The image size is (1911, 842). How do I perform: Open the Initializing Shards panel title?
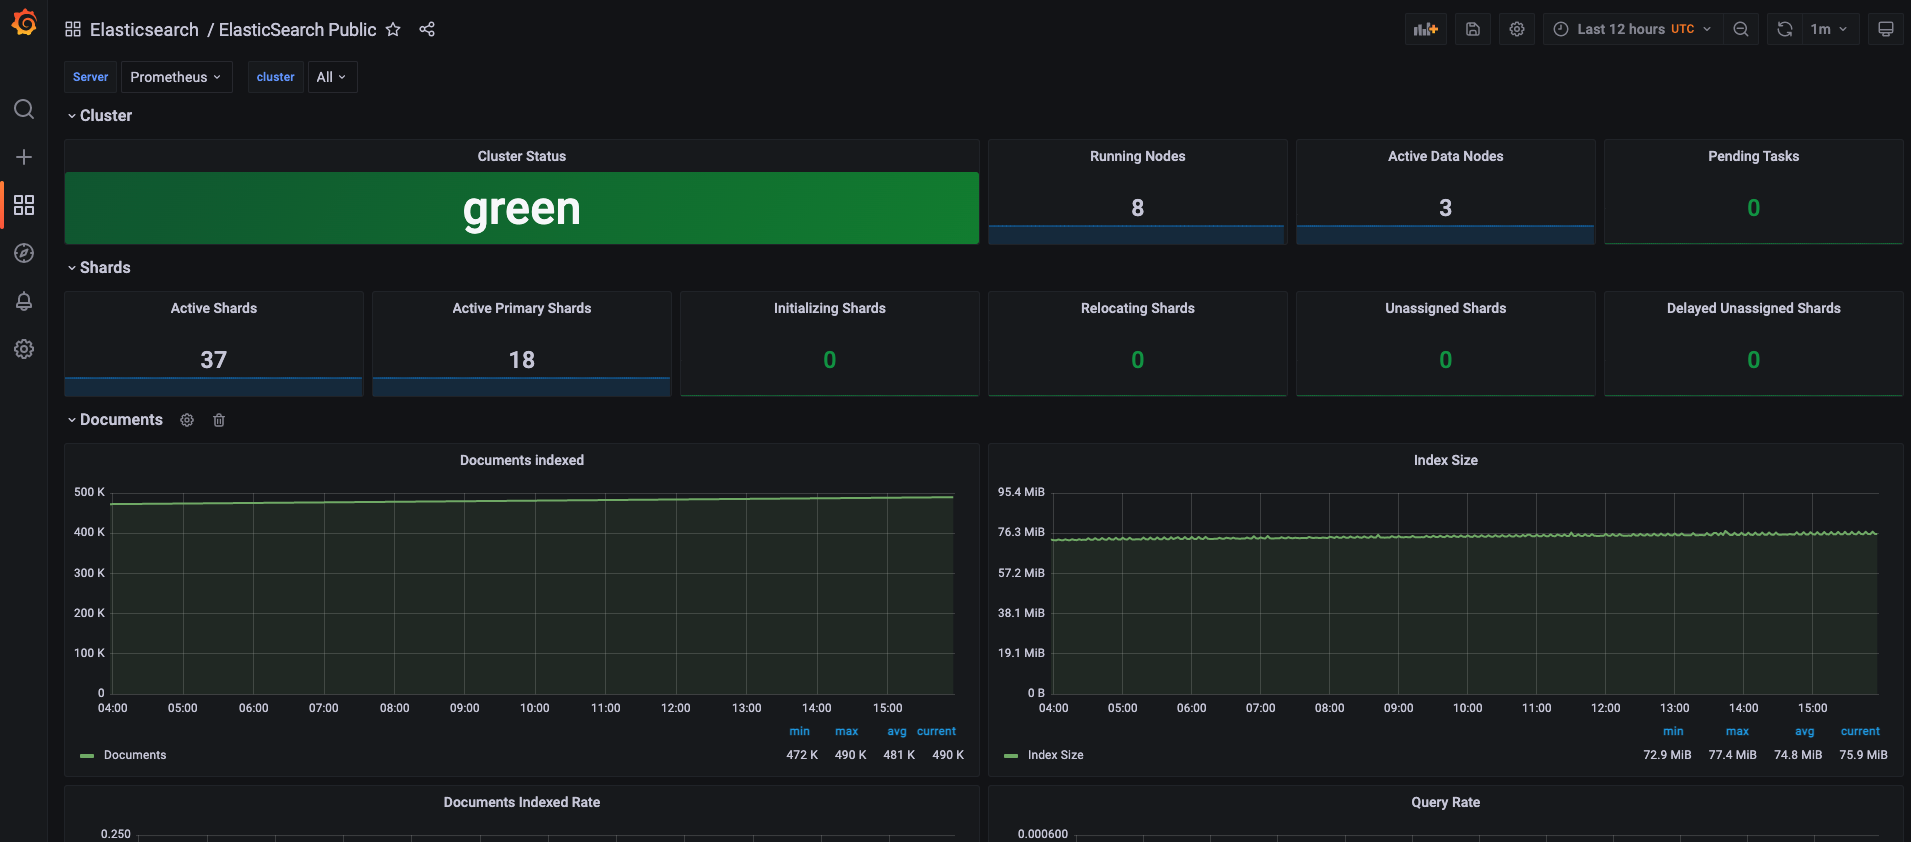830,308
